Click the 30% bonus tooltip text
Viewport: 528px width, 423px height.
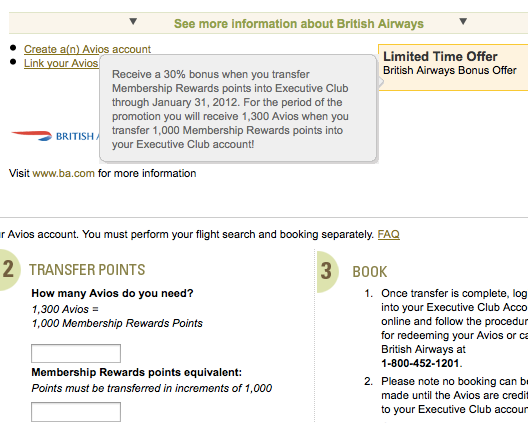pos(230,109)
